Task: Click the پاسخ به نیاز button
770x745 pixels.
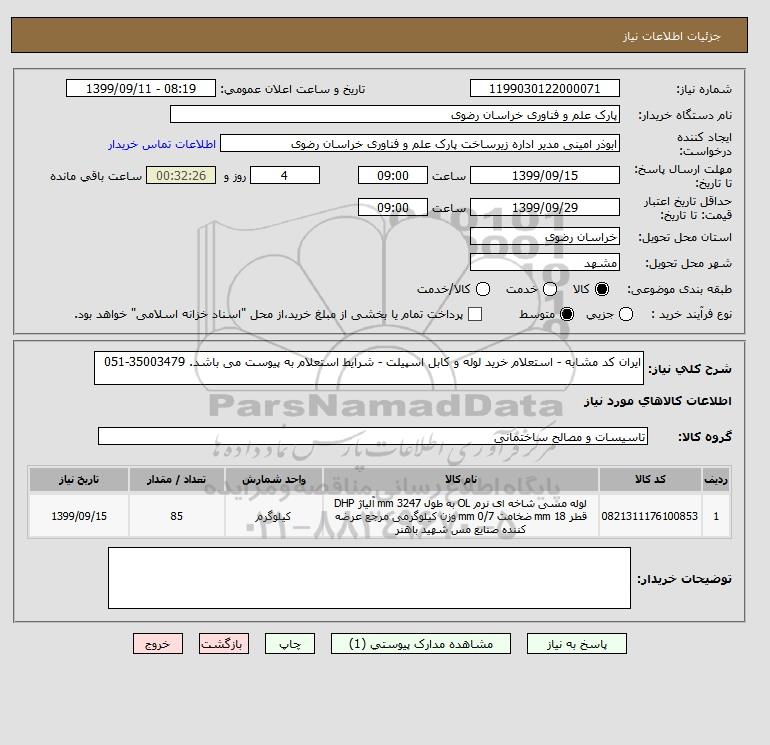Action: [577, 643]
